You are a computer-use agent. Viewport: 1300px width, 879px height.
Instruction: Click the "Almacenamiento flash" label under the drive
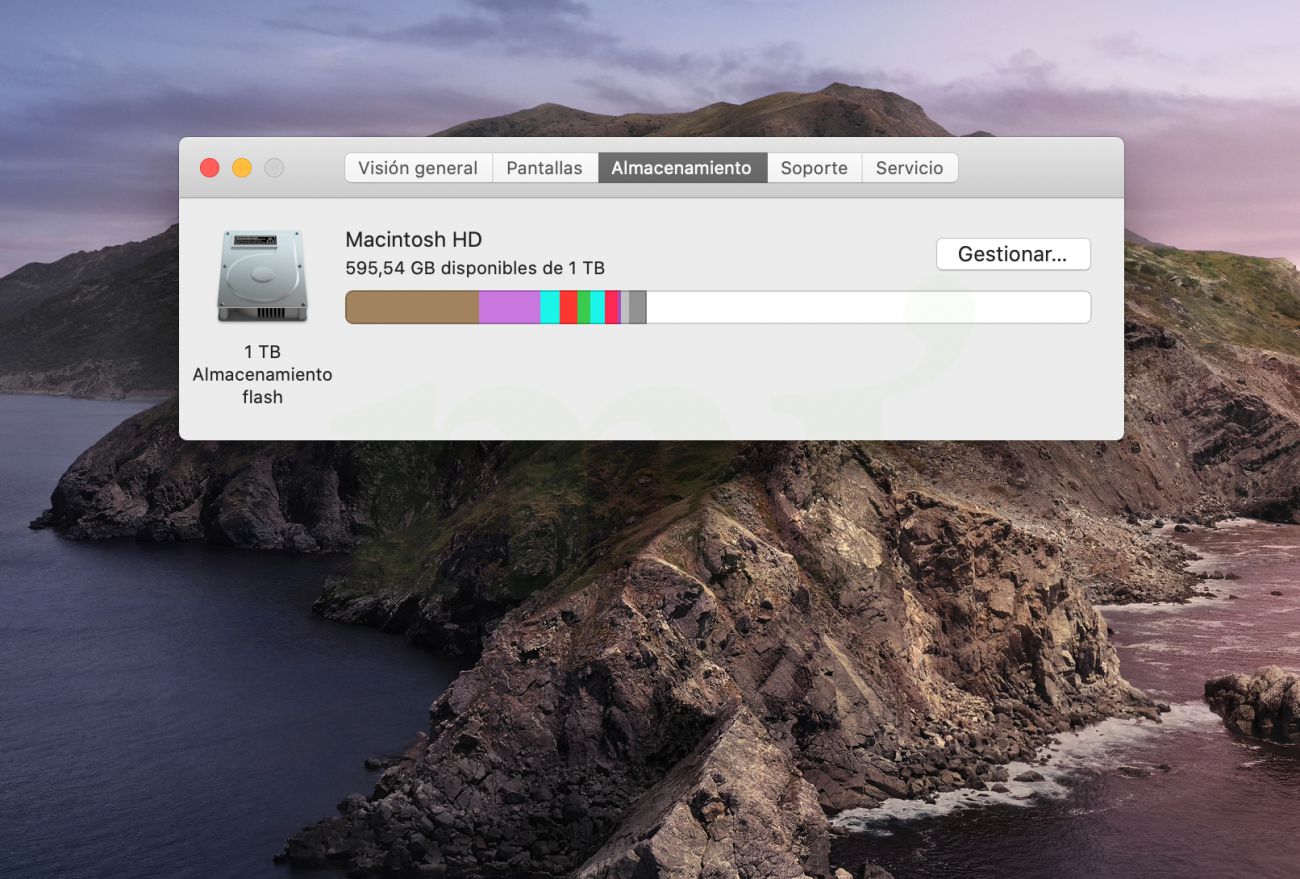pos(262,386)
